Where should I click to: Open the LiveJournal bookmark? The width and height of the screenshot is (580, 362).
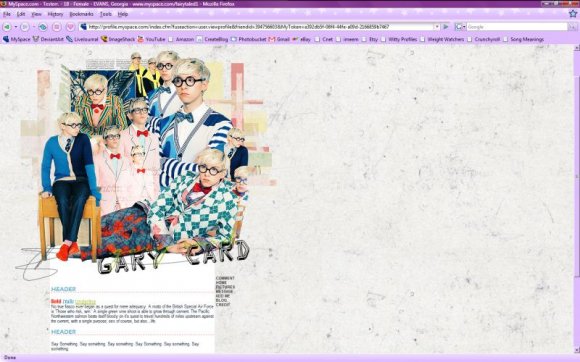point(82,39)
